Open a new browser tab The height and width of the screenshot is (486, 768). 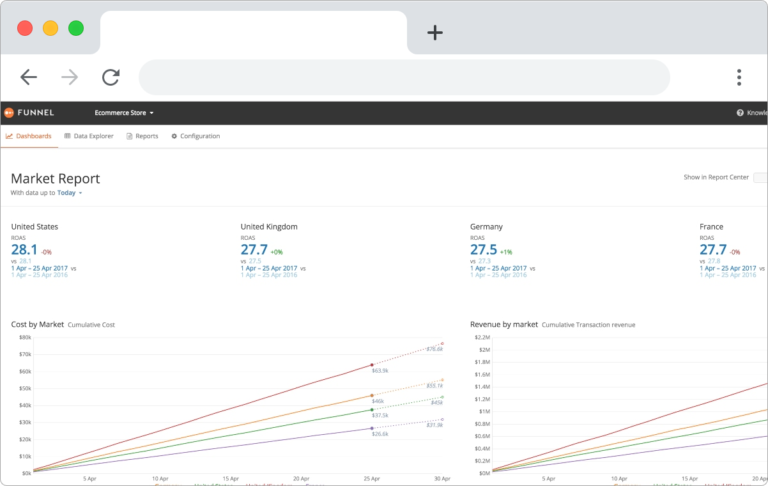tap(435, 33)
